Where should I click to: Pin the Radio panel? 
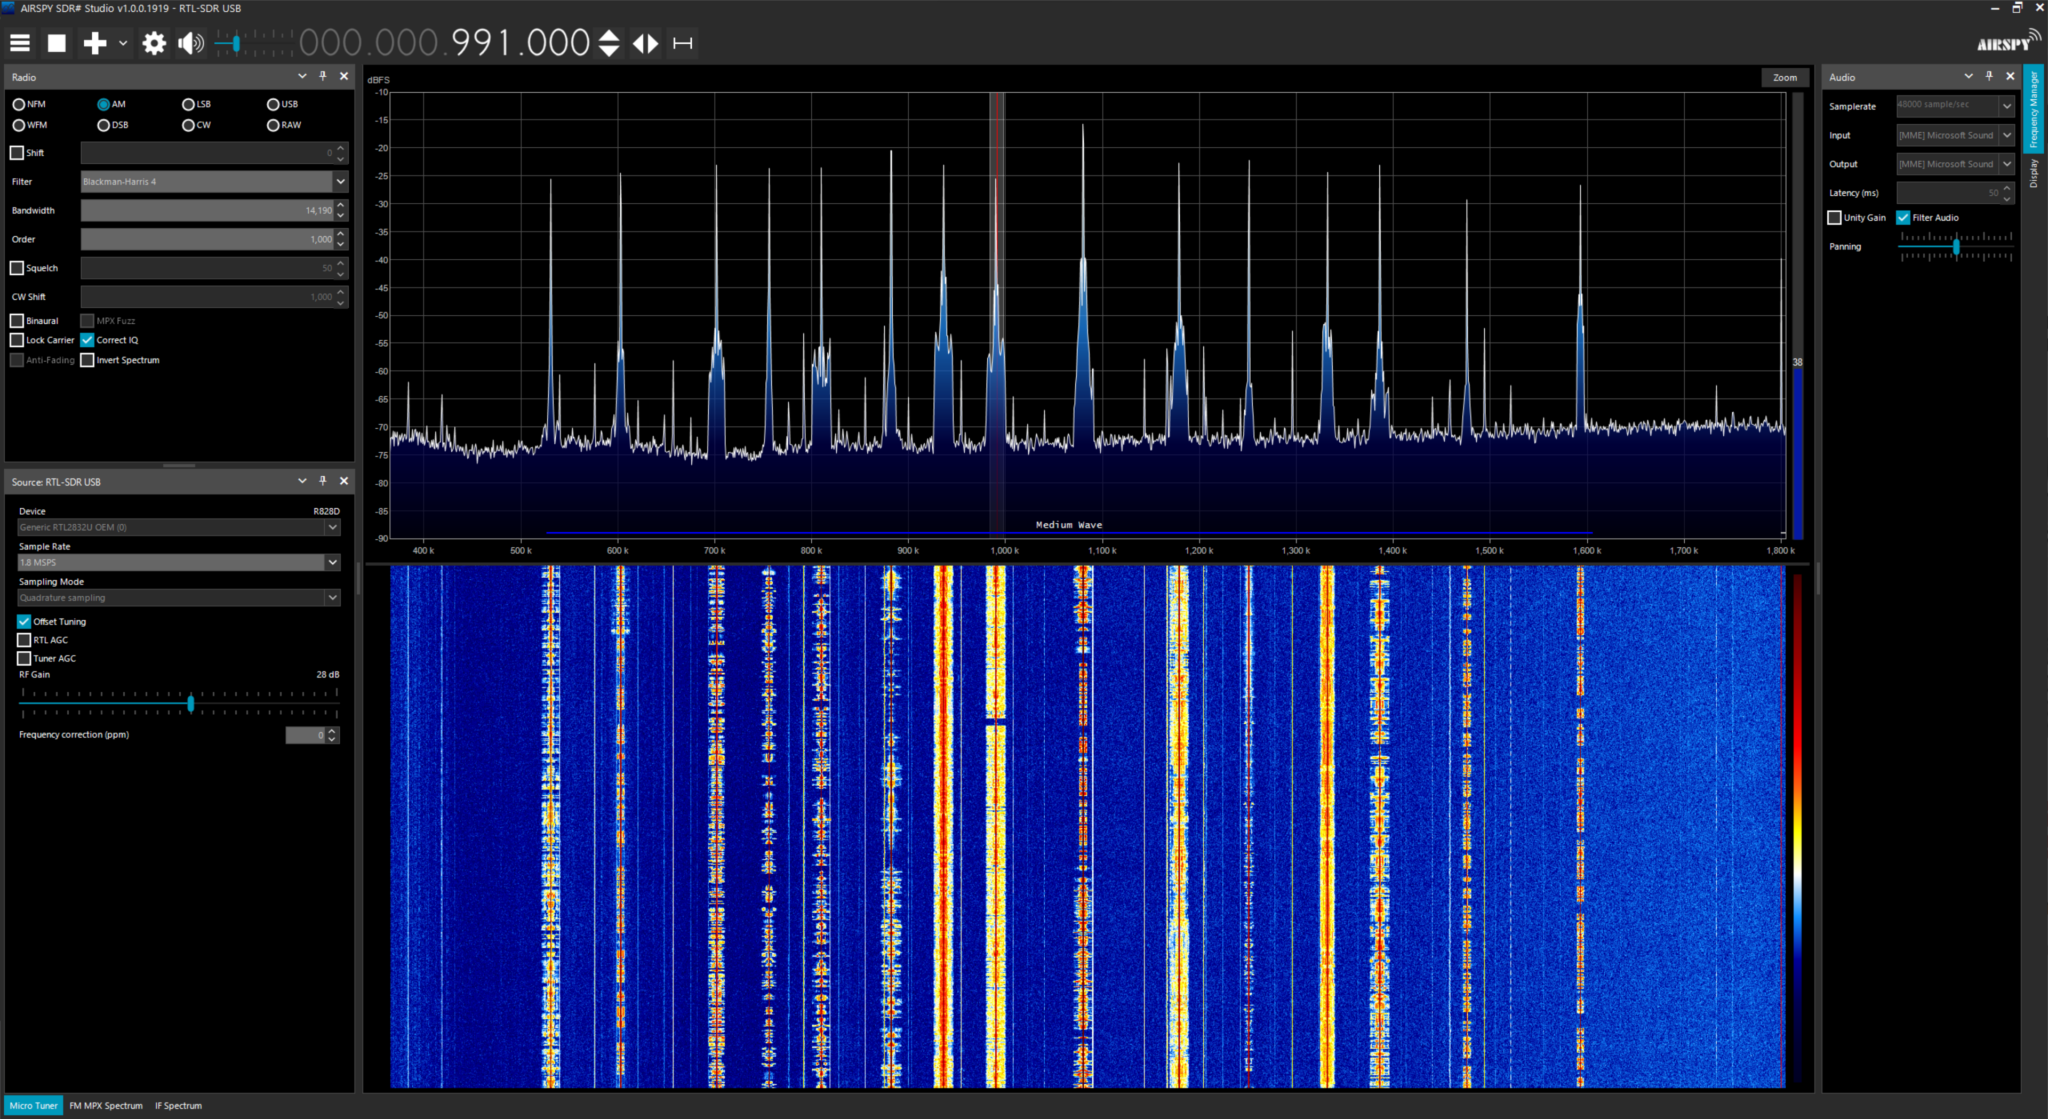click(322, 76)
